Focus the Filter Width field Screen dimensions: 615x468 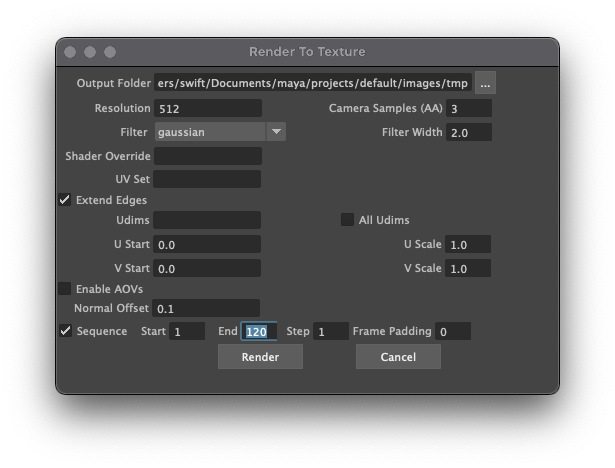pyautogui.click(x=469, y=132)
